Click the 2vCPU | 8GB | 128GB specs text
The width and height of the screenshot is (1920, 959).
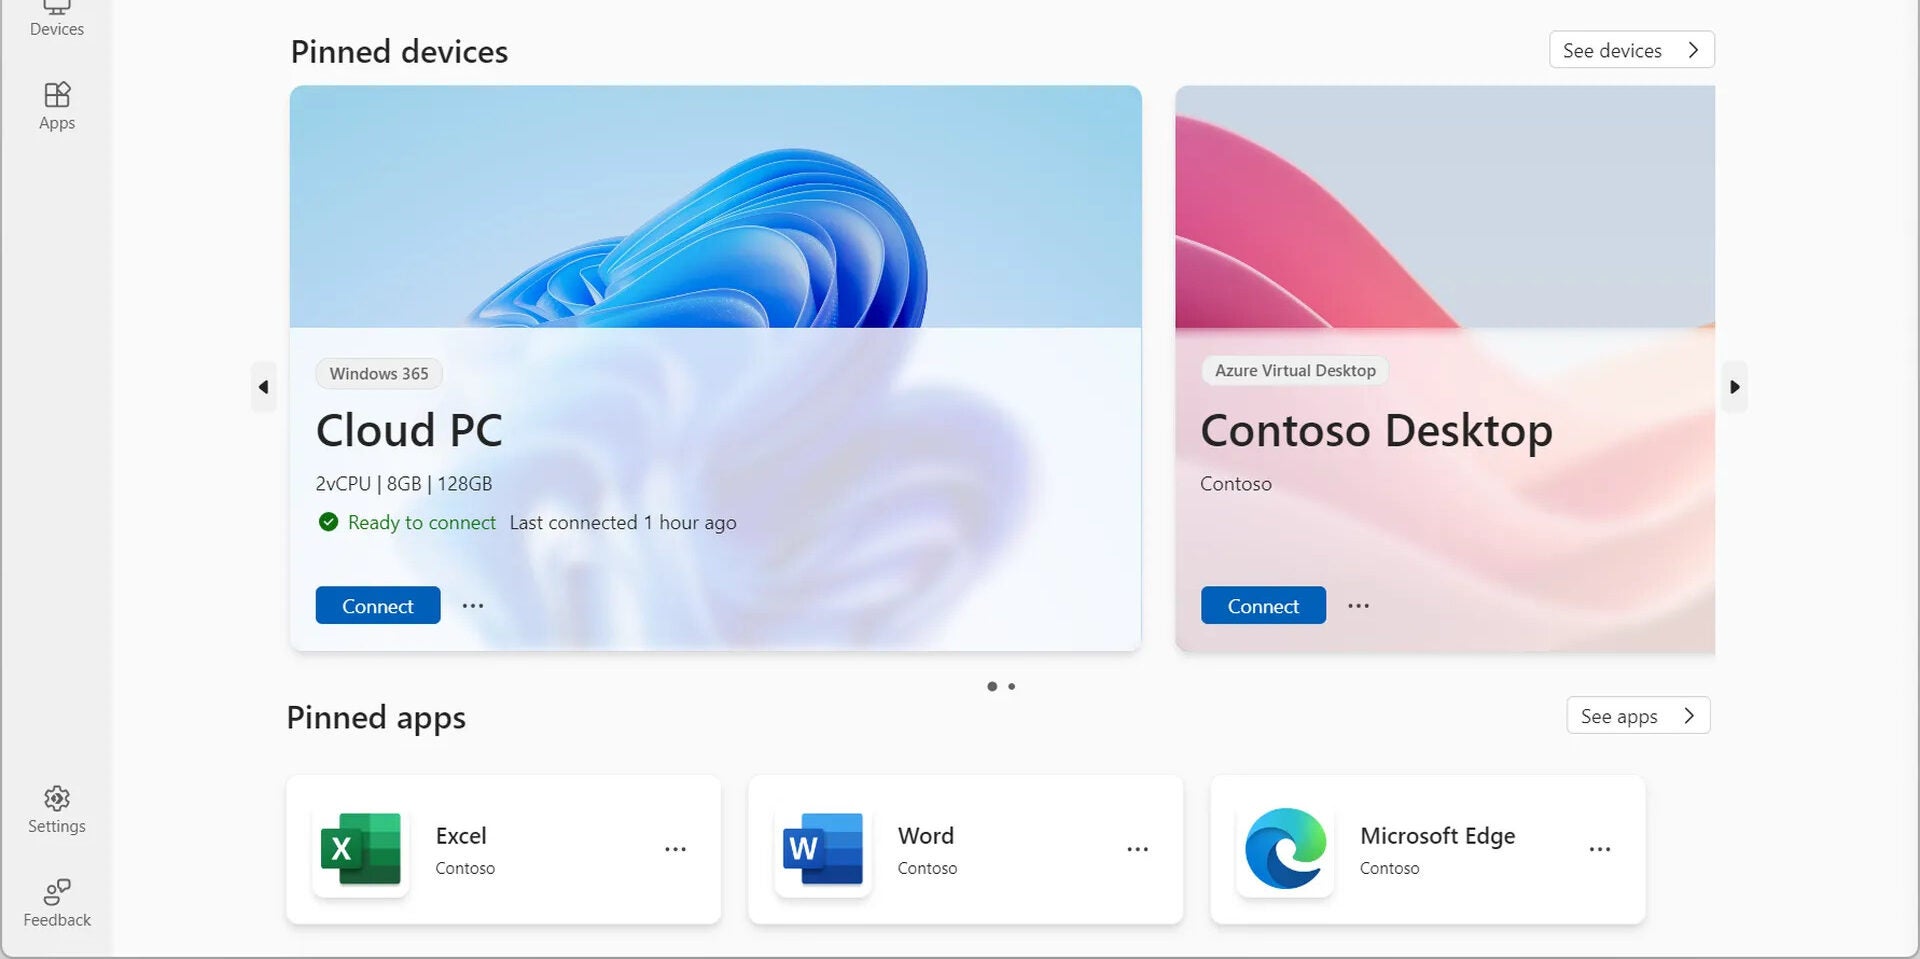click(x=404, y=483)
